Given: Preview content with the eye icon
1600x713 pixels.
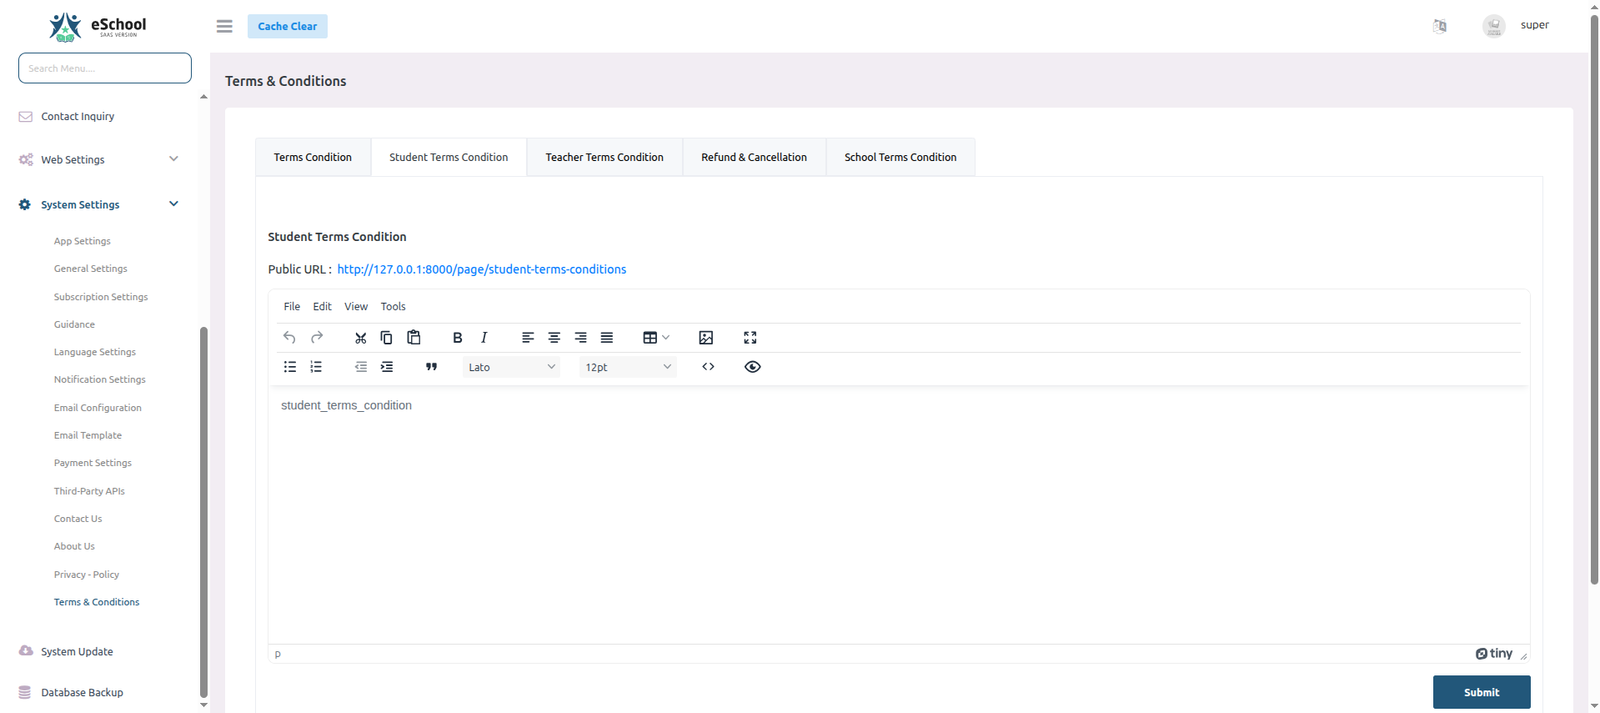Looking at the screenshot, I should coord(753,367).
